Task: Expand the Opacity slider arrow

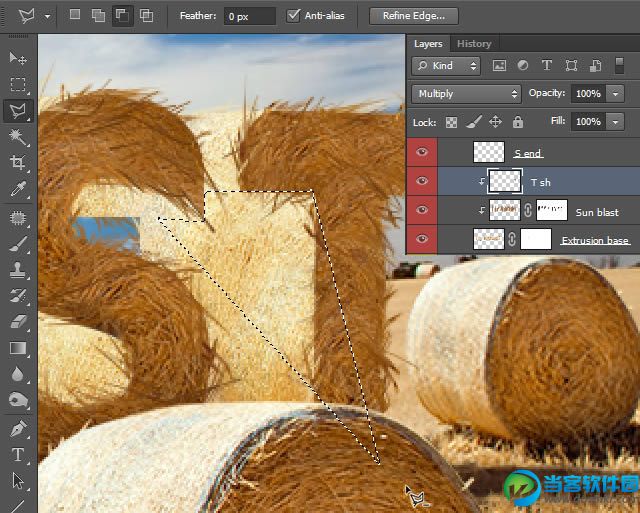Action: pyautogui.click(x=615, y=93)
